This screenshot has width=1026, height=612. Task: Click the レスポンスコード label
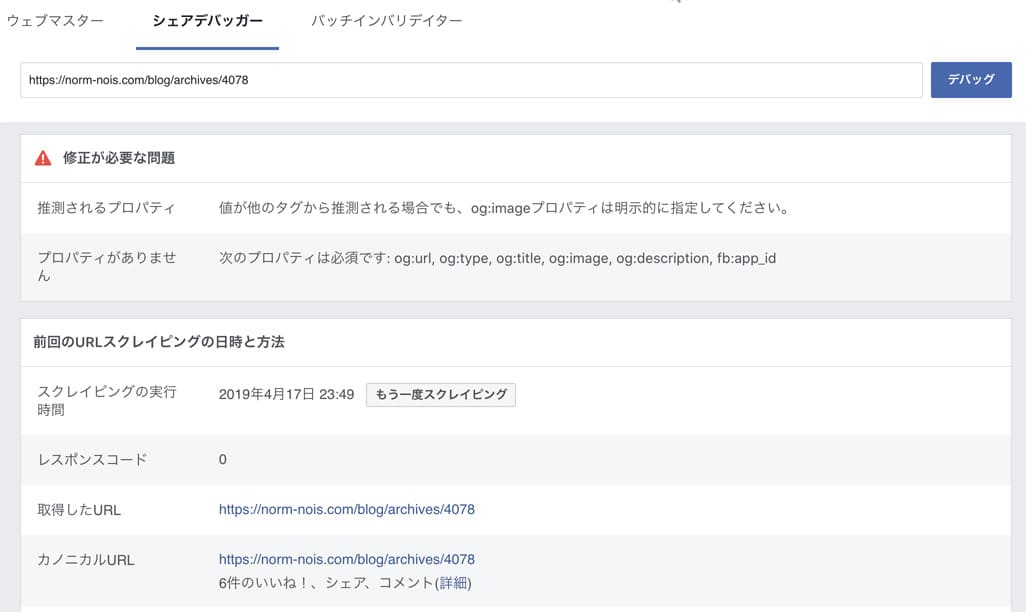[x=92, y=459]
